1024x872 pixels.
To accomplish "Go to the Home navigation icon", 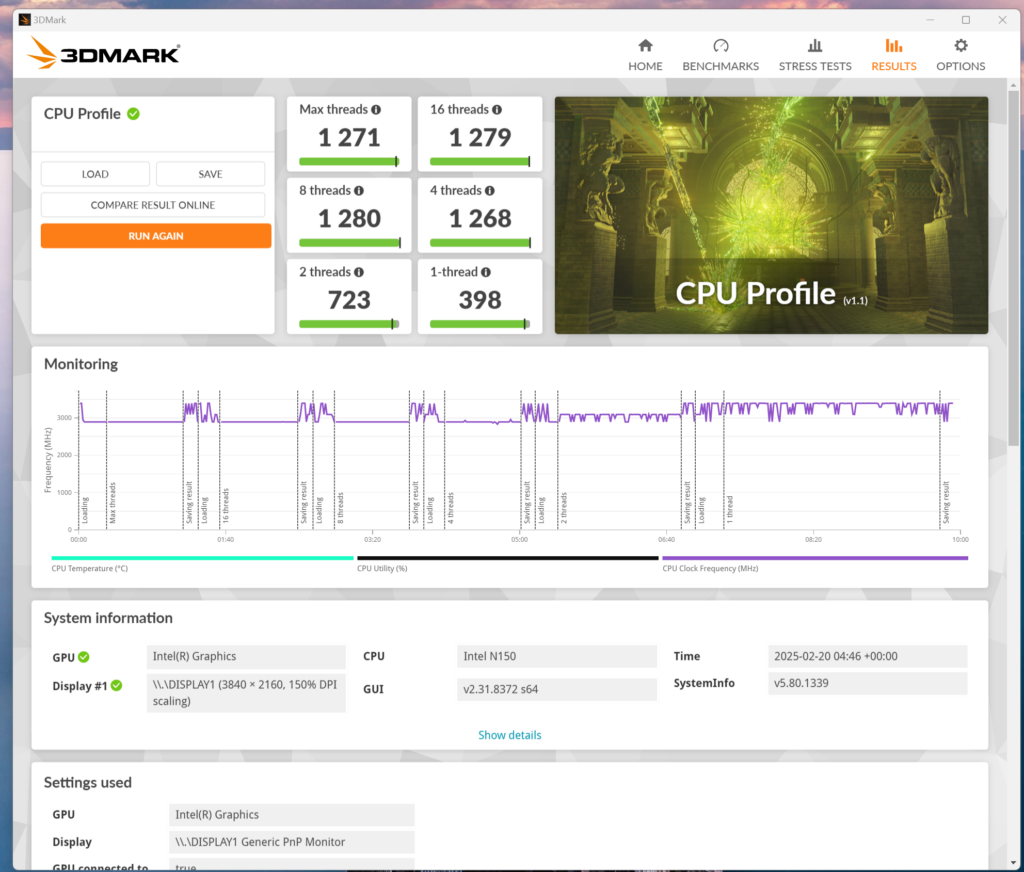I will click(645, 46).
